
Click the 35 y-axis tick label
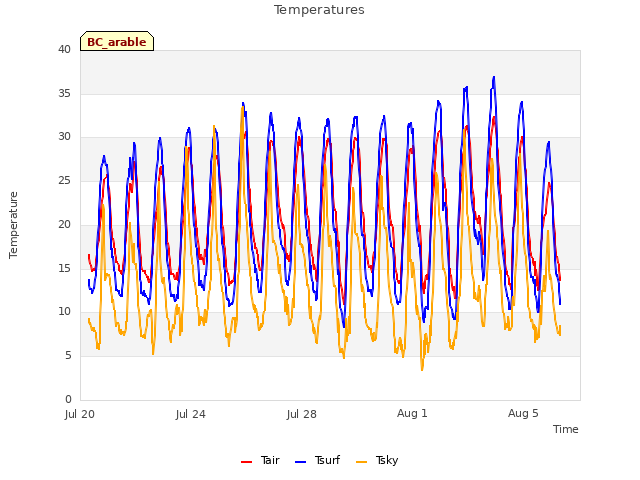point(64,93)
